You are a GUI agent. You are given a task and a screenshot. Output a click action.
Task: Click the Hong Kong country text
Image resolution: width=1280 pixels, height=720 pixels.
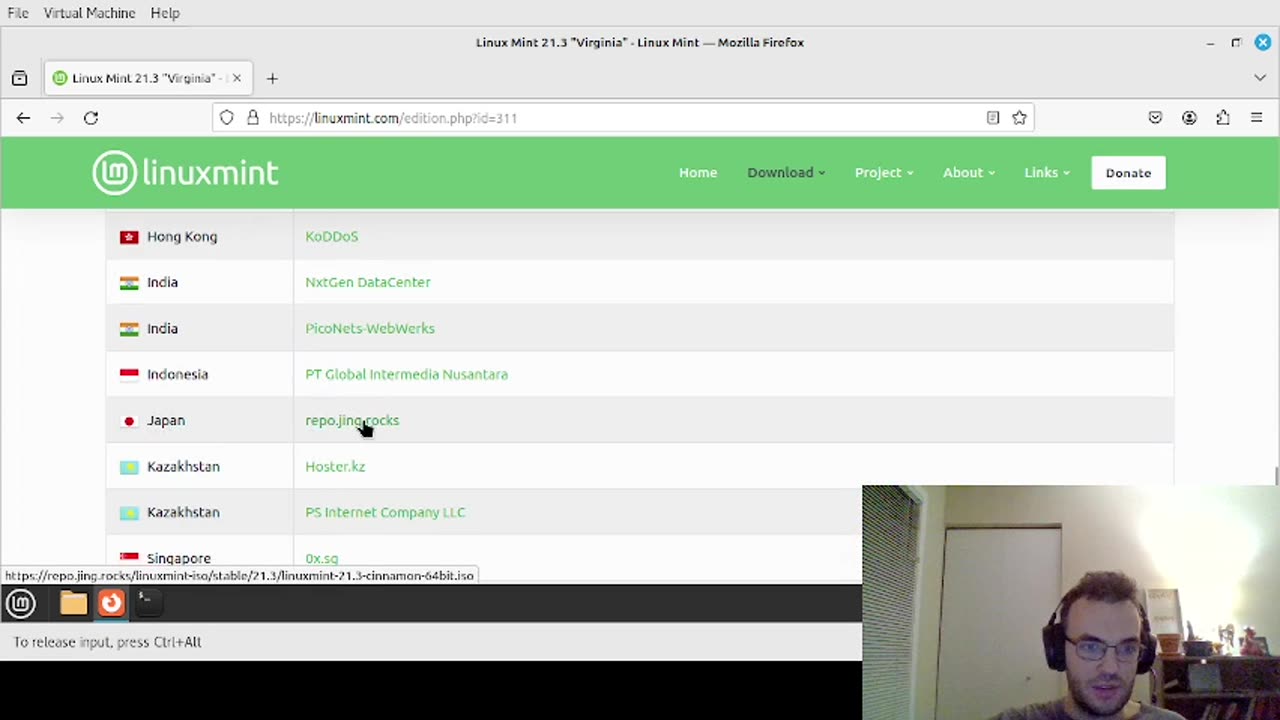coord(182,237)
